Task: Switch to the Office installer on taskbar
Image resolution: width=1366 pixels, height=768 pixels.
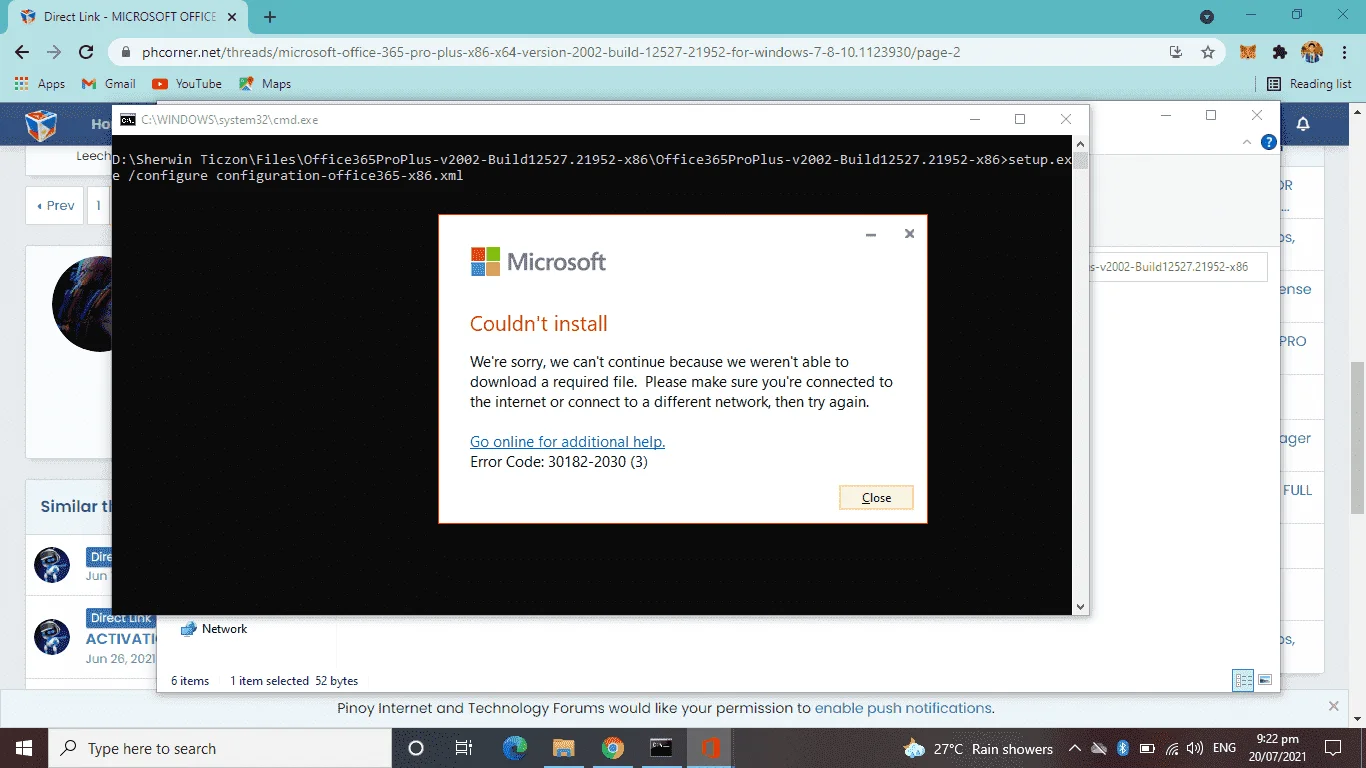Action: tap(710, 748)
